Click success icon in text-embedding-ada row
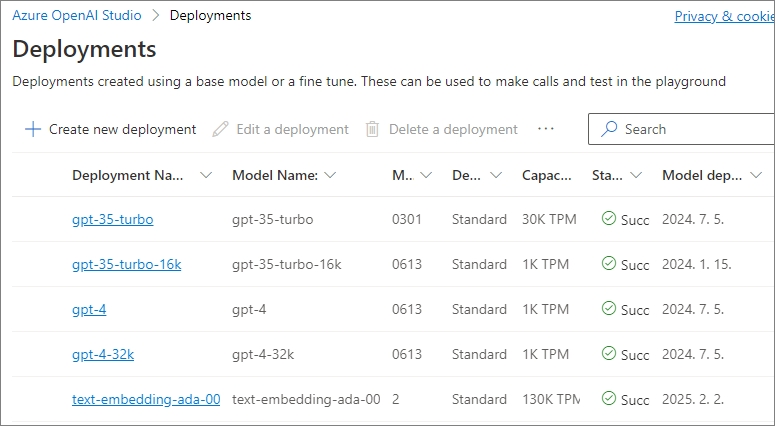The height and width of the screenshot is (426, 775). [x=608, y=399]
